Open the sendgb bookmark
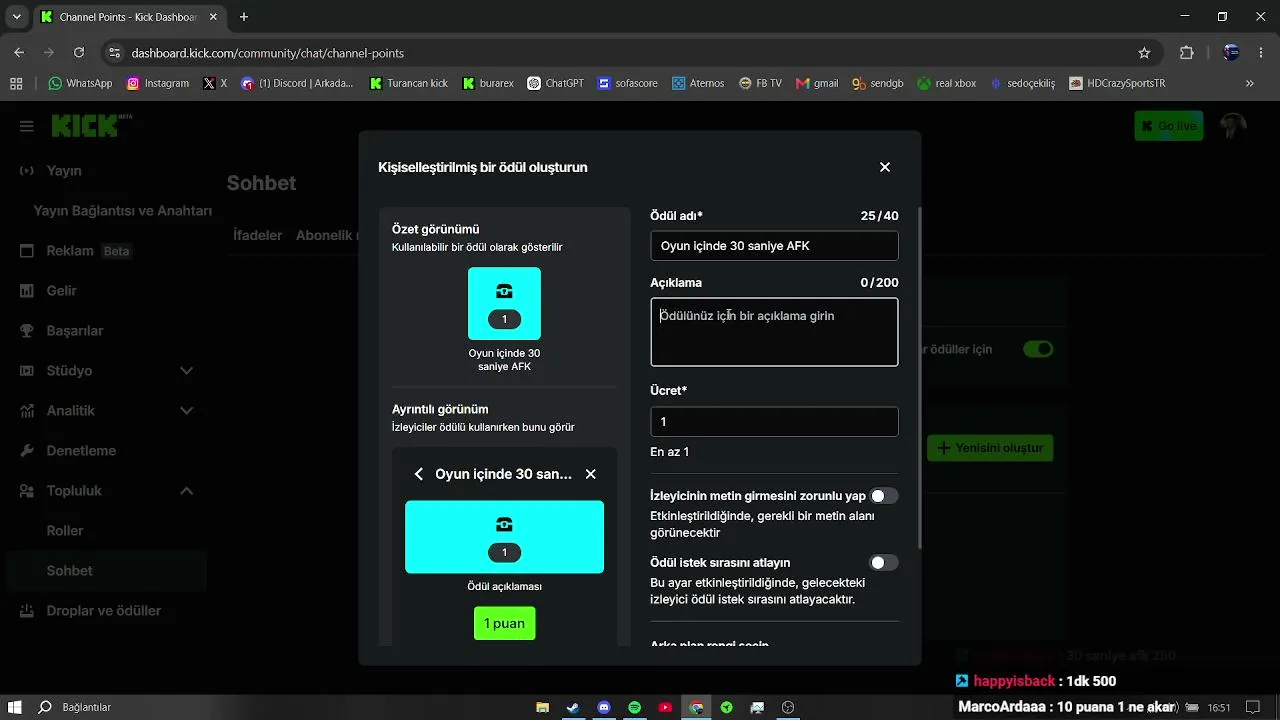This screenshot has height=720, width=1280. [878, 83]
